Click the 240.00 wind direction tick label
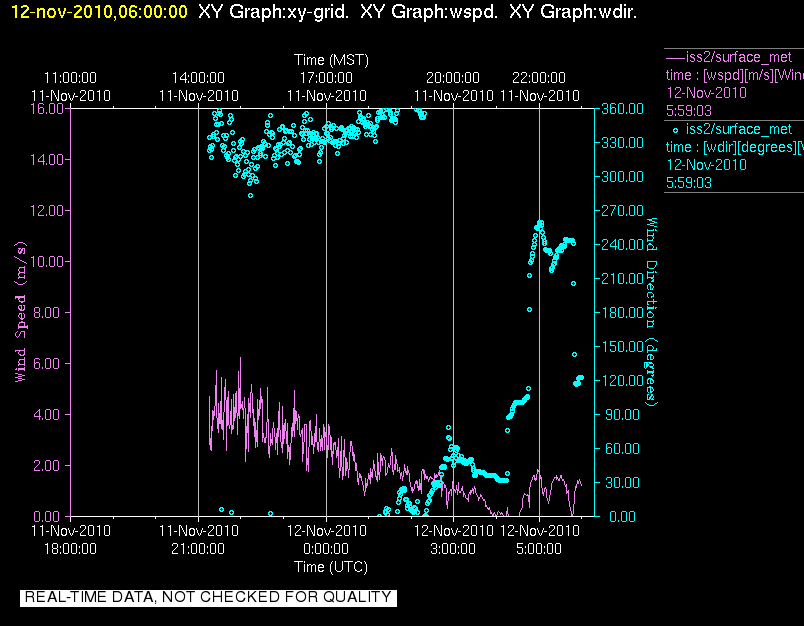The height and width of the screenshot is (626, 804). (622, 245)
